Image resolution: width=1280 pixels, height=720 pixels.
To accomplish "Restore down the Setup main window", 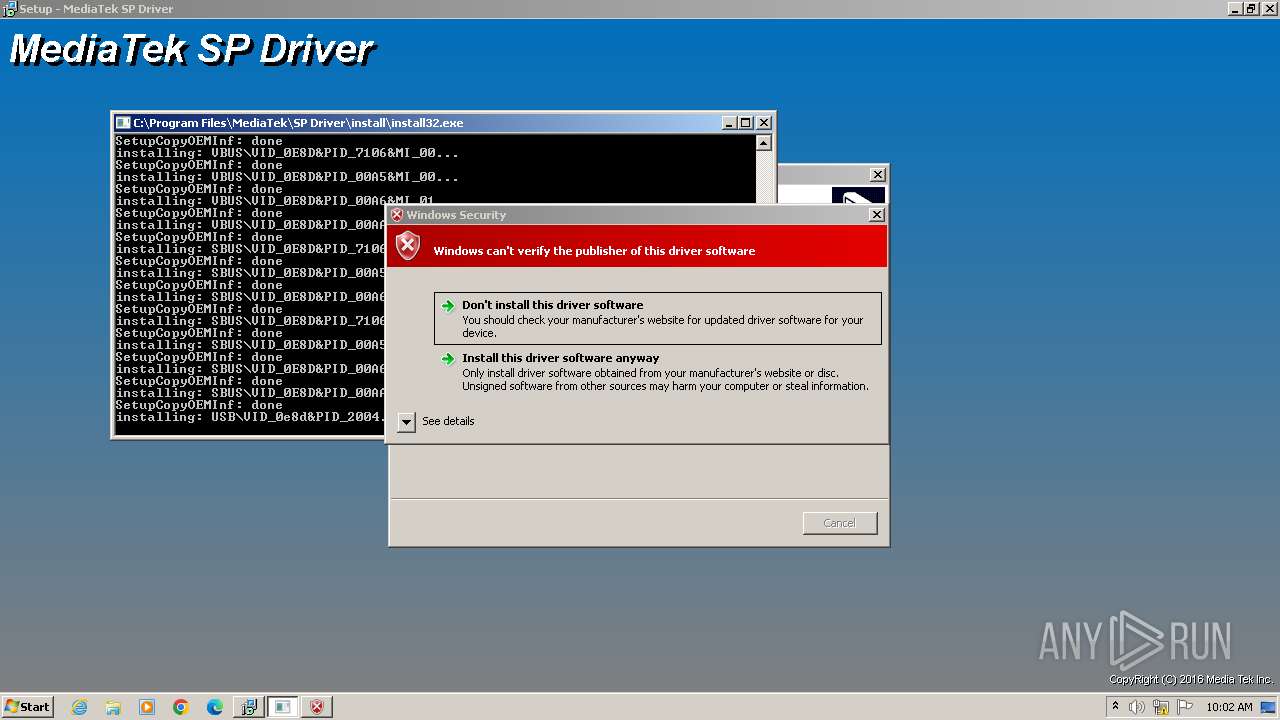I will coord(1252,9).
